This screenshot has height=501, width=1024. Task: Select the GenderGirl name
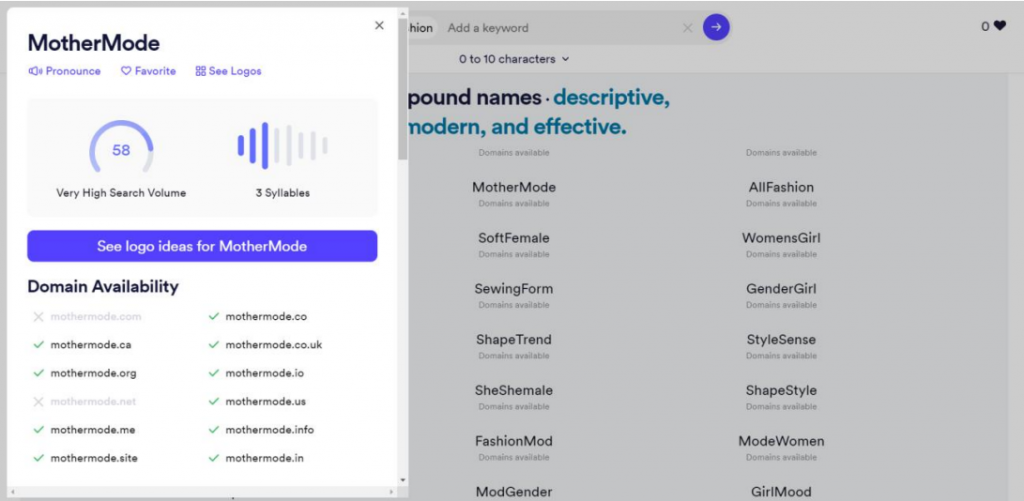(x=781, y=289)
